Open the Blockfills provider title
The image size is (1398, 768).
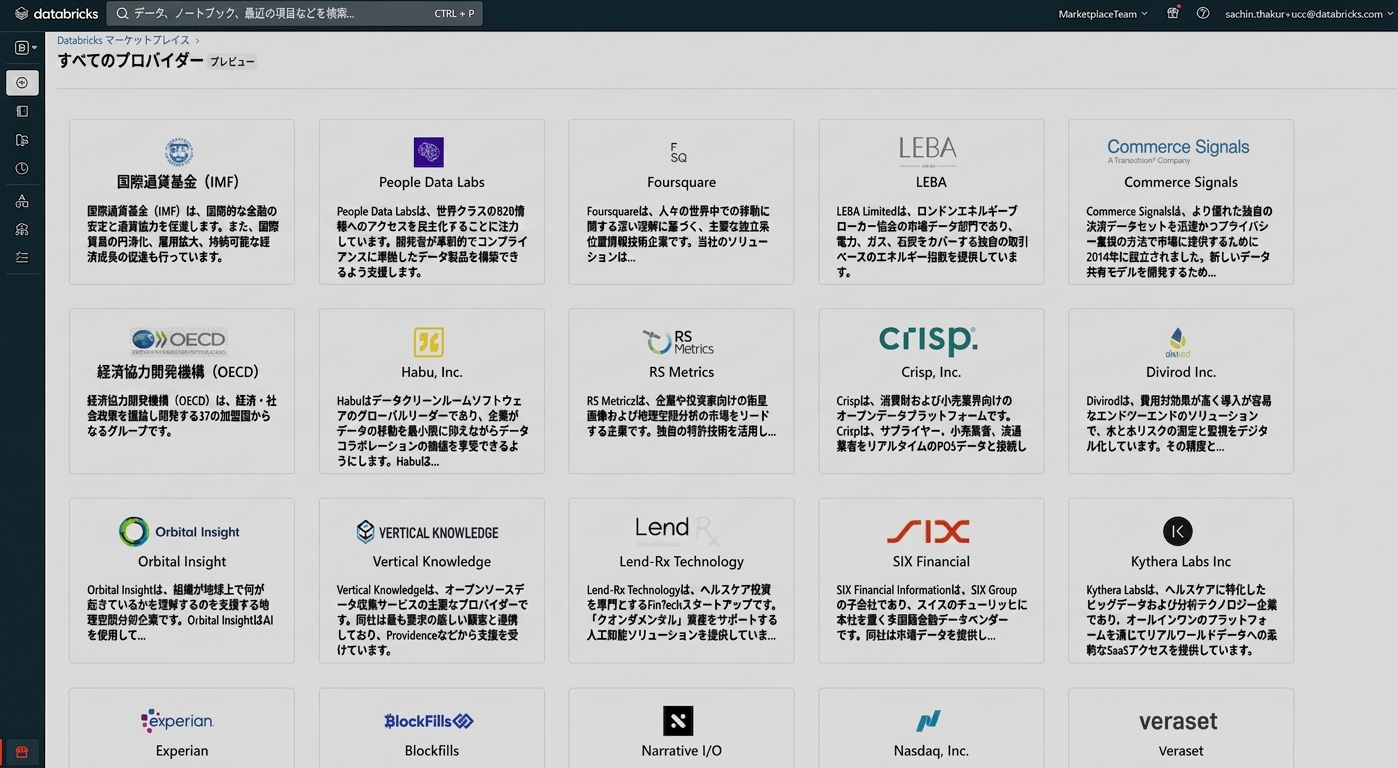[x=432, y=751]
